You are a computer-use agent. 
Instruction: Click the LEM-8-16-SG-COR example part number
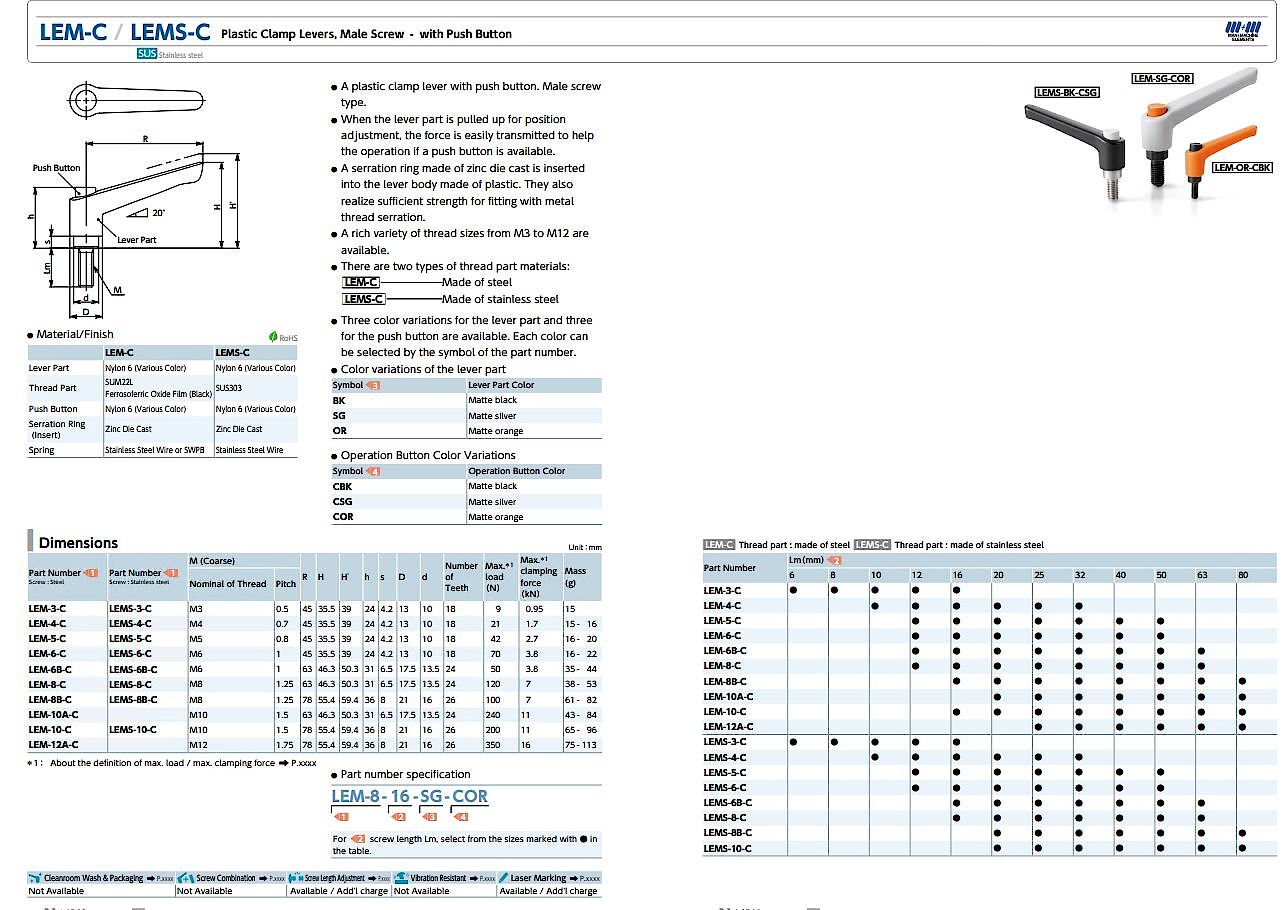410,796
